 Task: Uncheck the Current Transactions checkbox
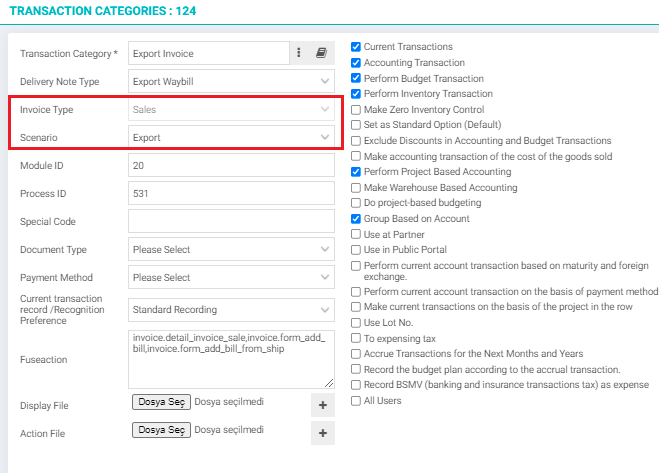356,47
